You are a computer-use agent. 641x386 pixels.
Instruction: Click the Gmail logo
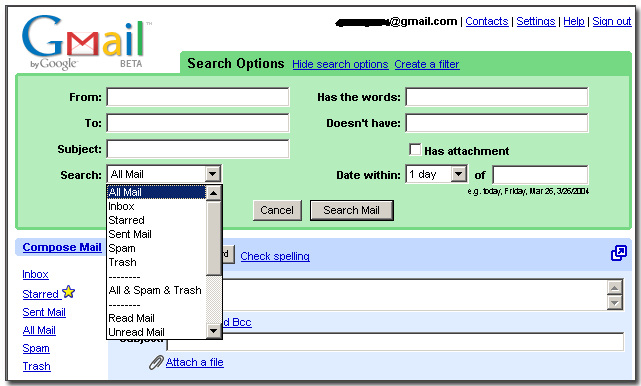click(x=86, y=43)
